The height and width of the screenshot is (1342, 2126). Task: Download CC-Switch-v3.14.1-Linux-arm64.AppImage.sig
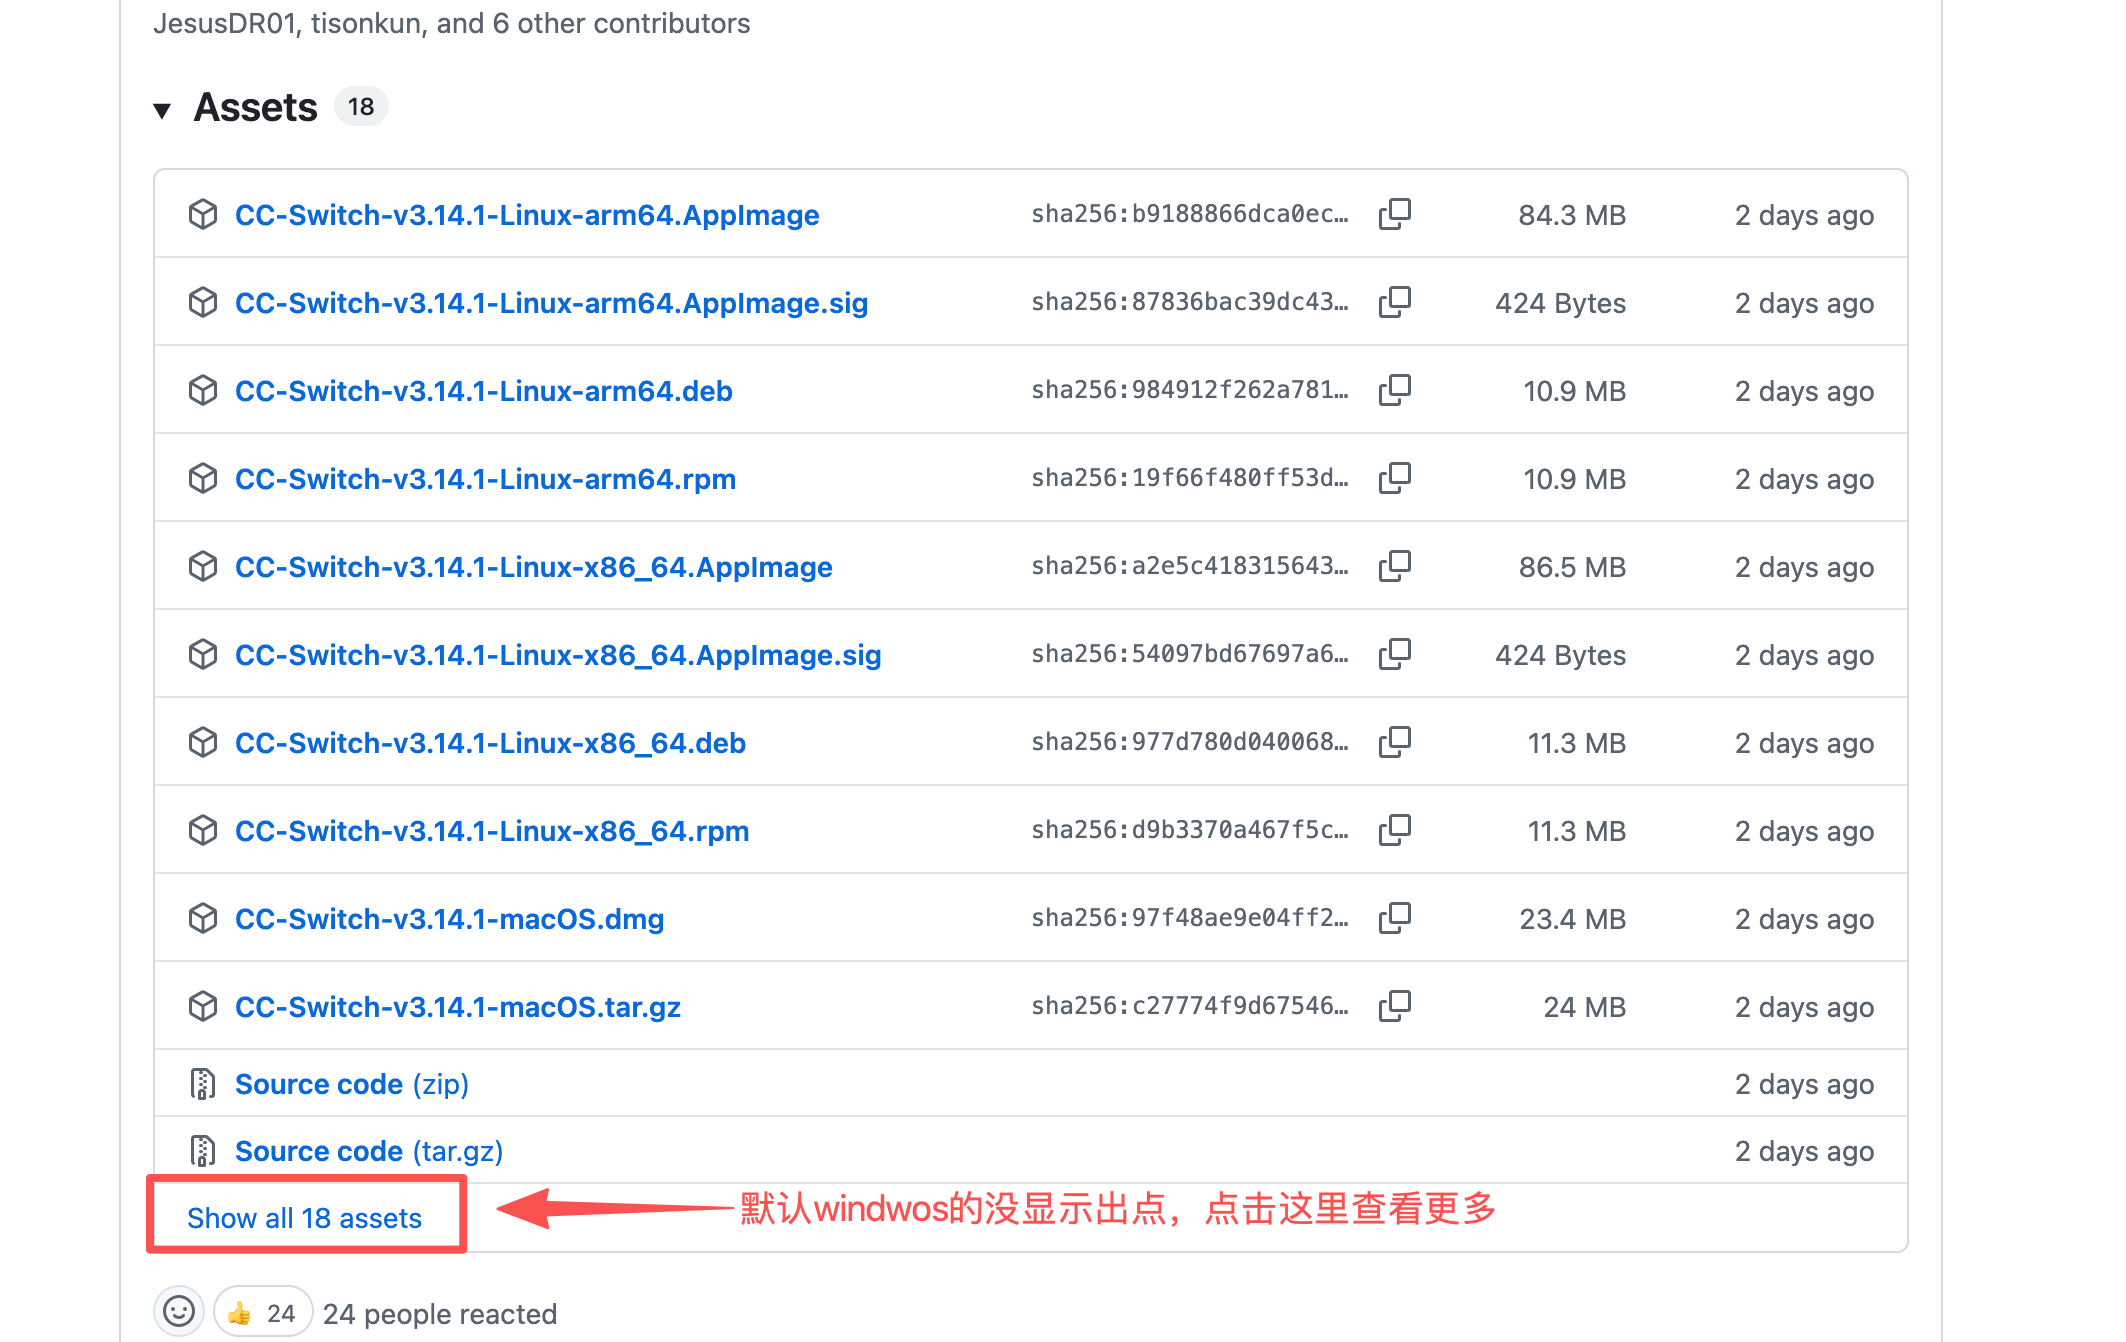coord(551,303)
